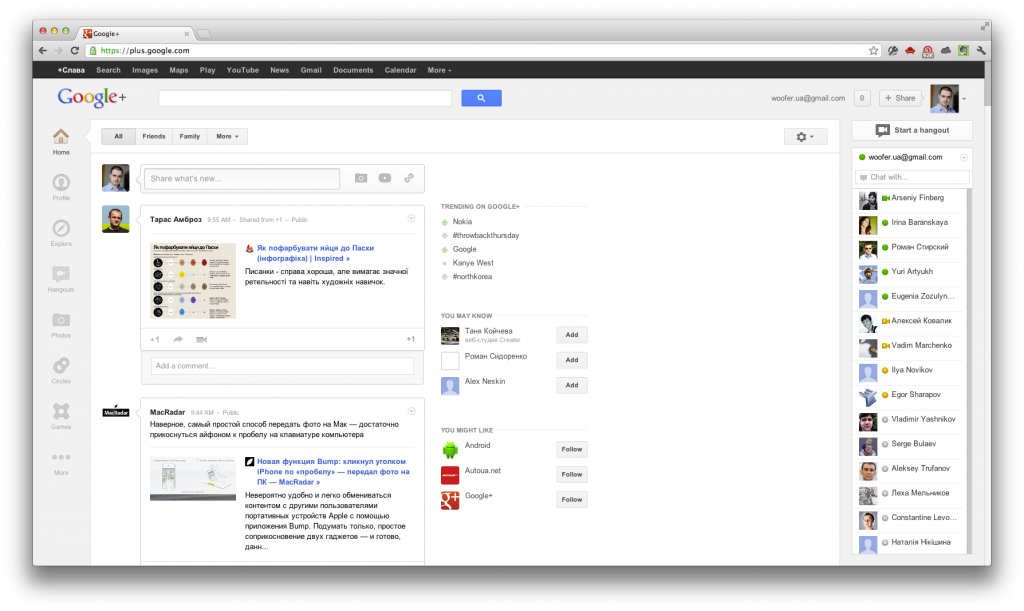This screenshot has width=1024, height=611.
Task: Follow the Android page
Action: coord(571,449)
